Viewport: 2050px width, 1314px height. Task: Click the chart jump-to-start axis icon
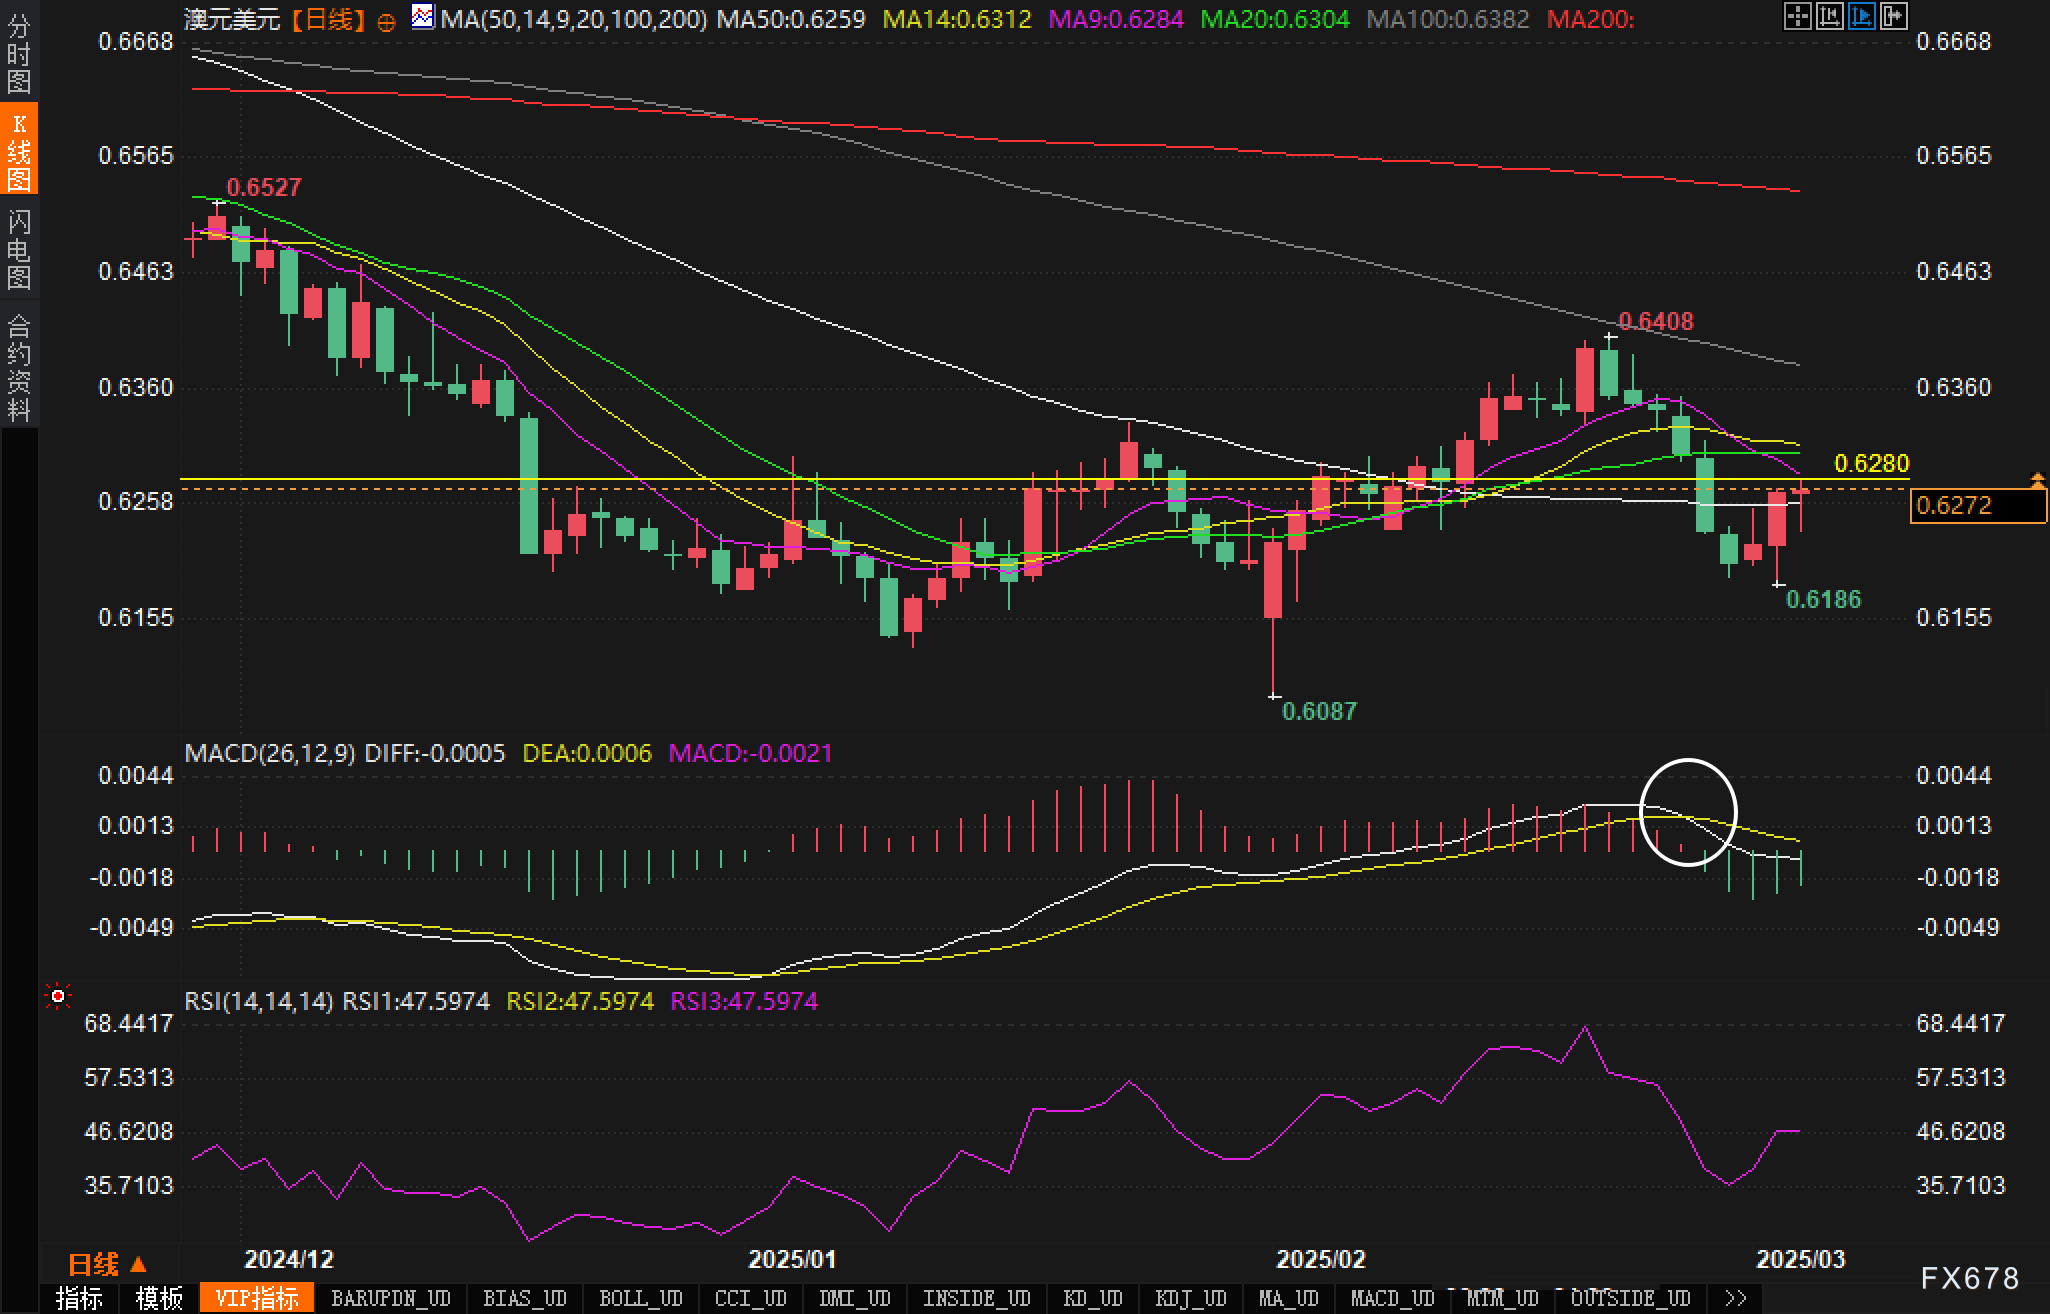(x=1829, y=16)
